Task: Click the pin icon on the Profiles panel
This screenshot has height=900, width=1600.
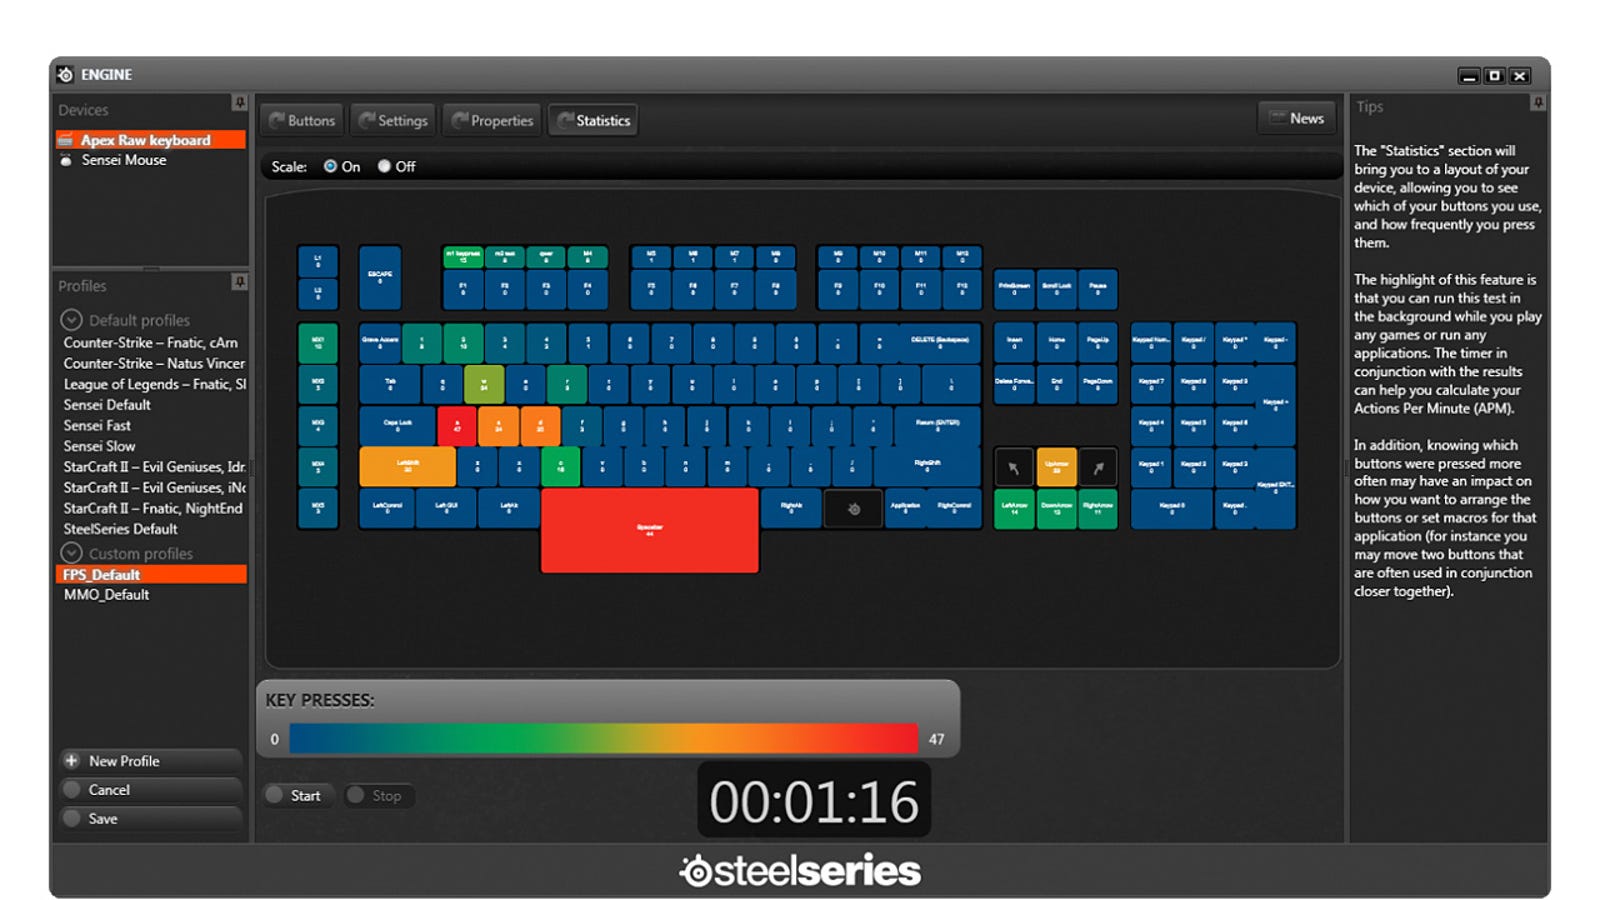Action: 239,282
